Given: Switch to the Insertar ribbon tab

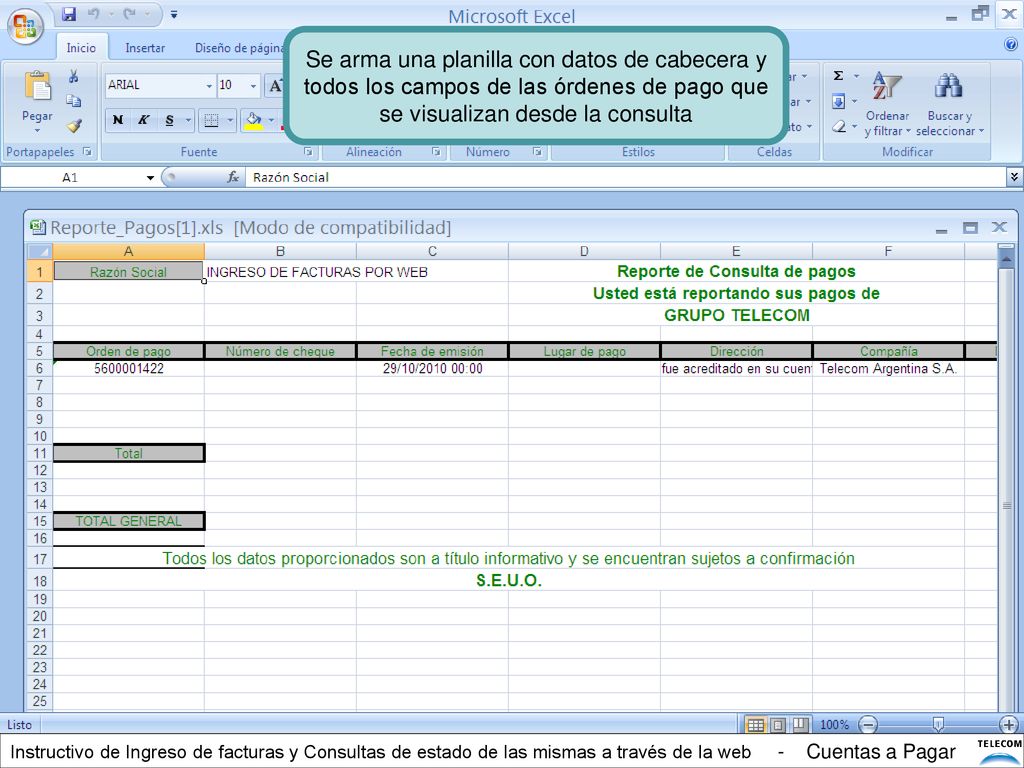Looking at the screenshot, I should pos(145,48).
